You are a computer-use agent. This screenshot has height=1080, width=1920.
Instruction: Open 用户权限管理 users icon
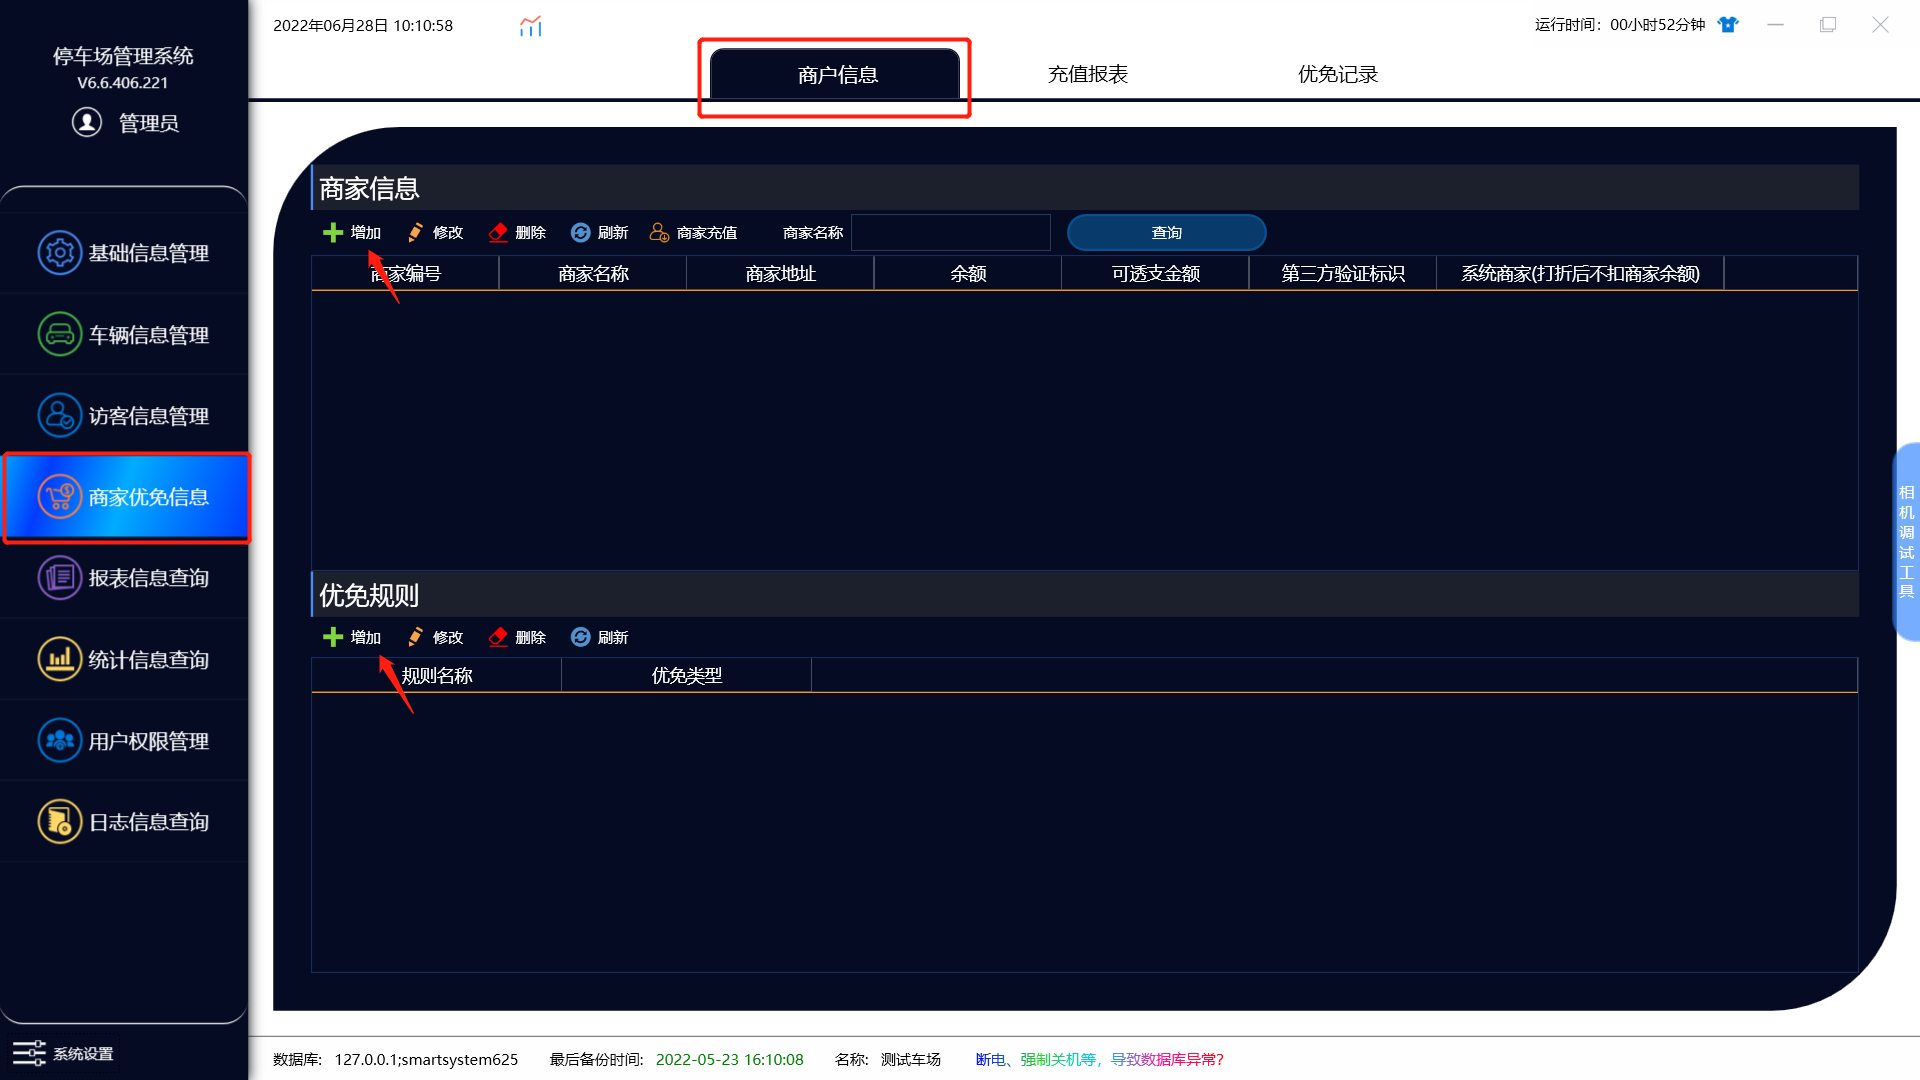pyautogui.click(x=59, y=741)
